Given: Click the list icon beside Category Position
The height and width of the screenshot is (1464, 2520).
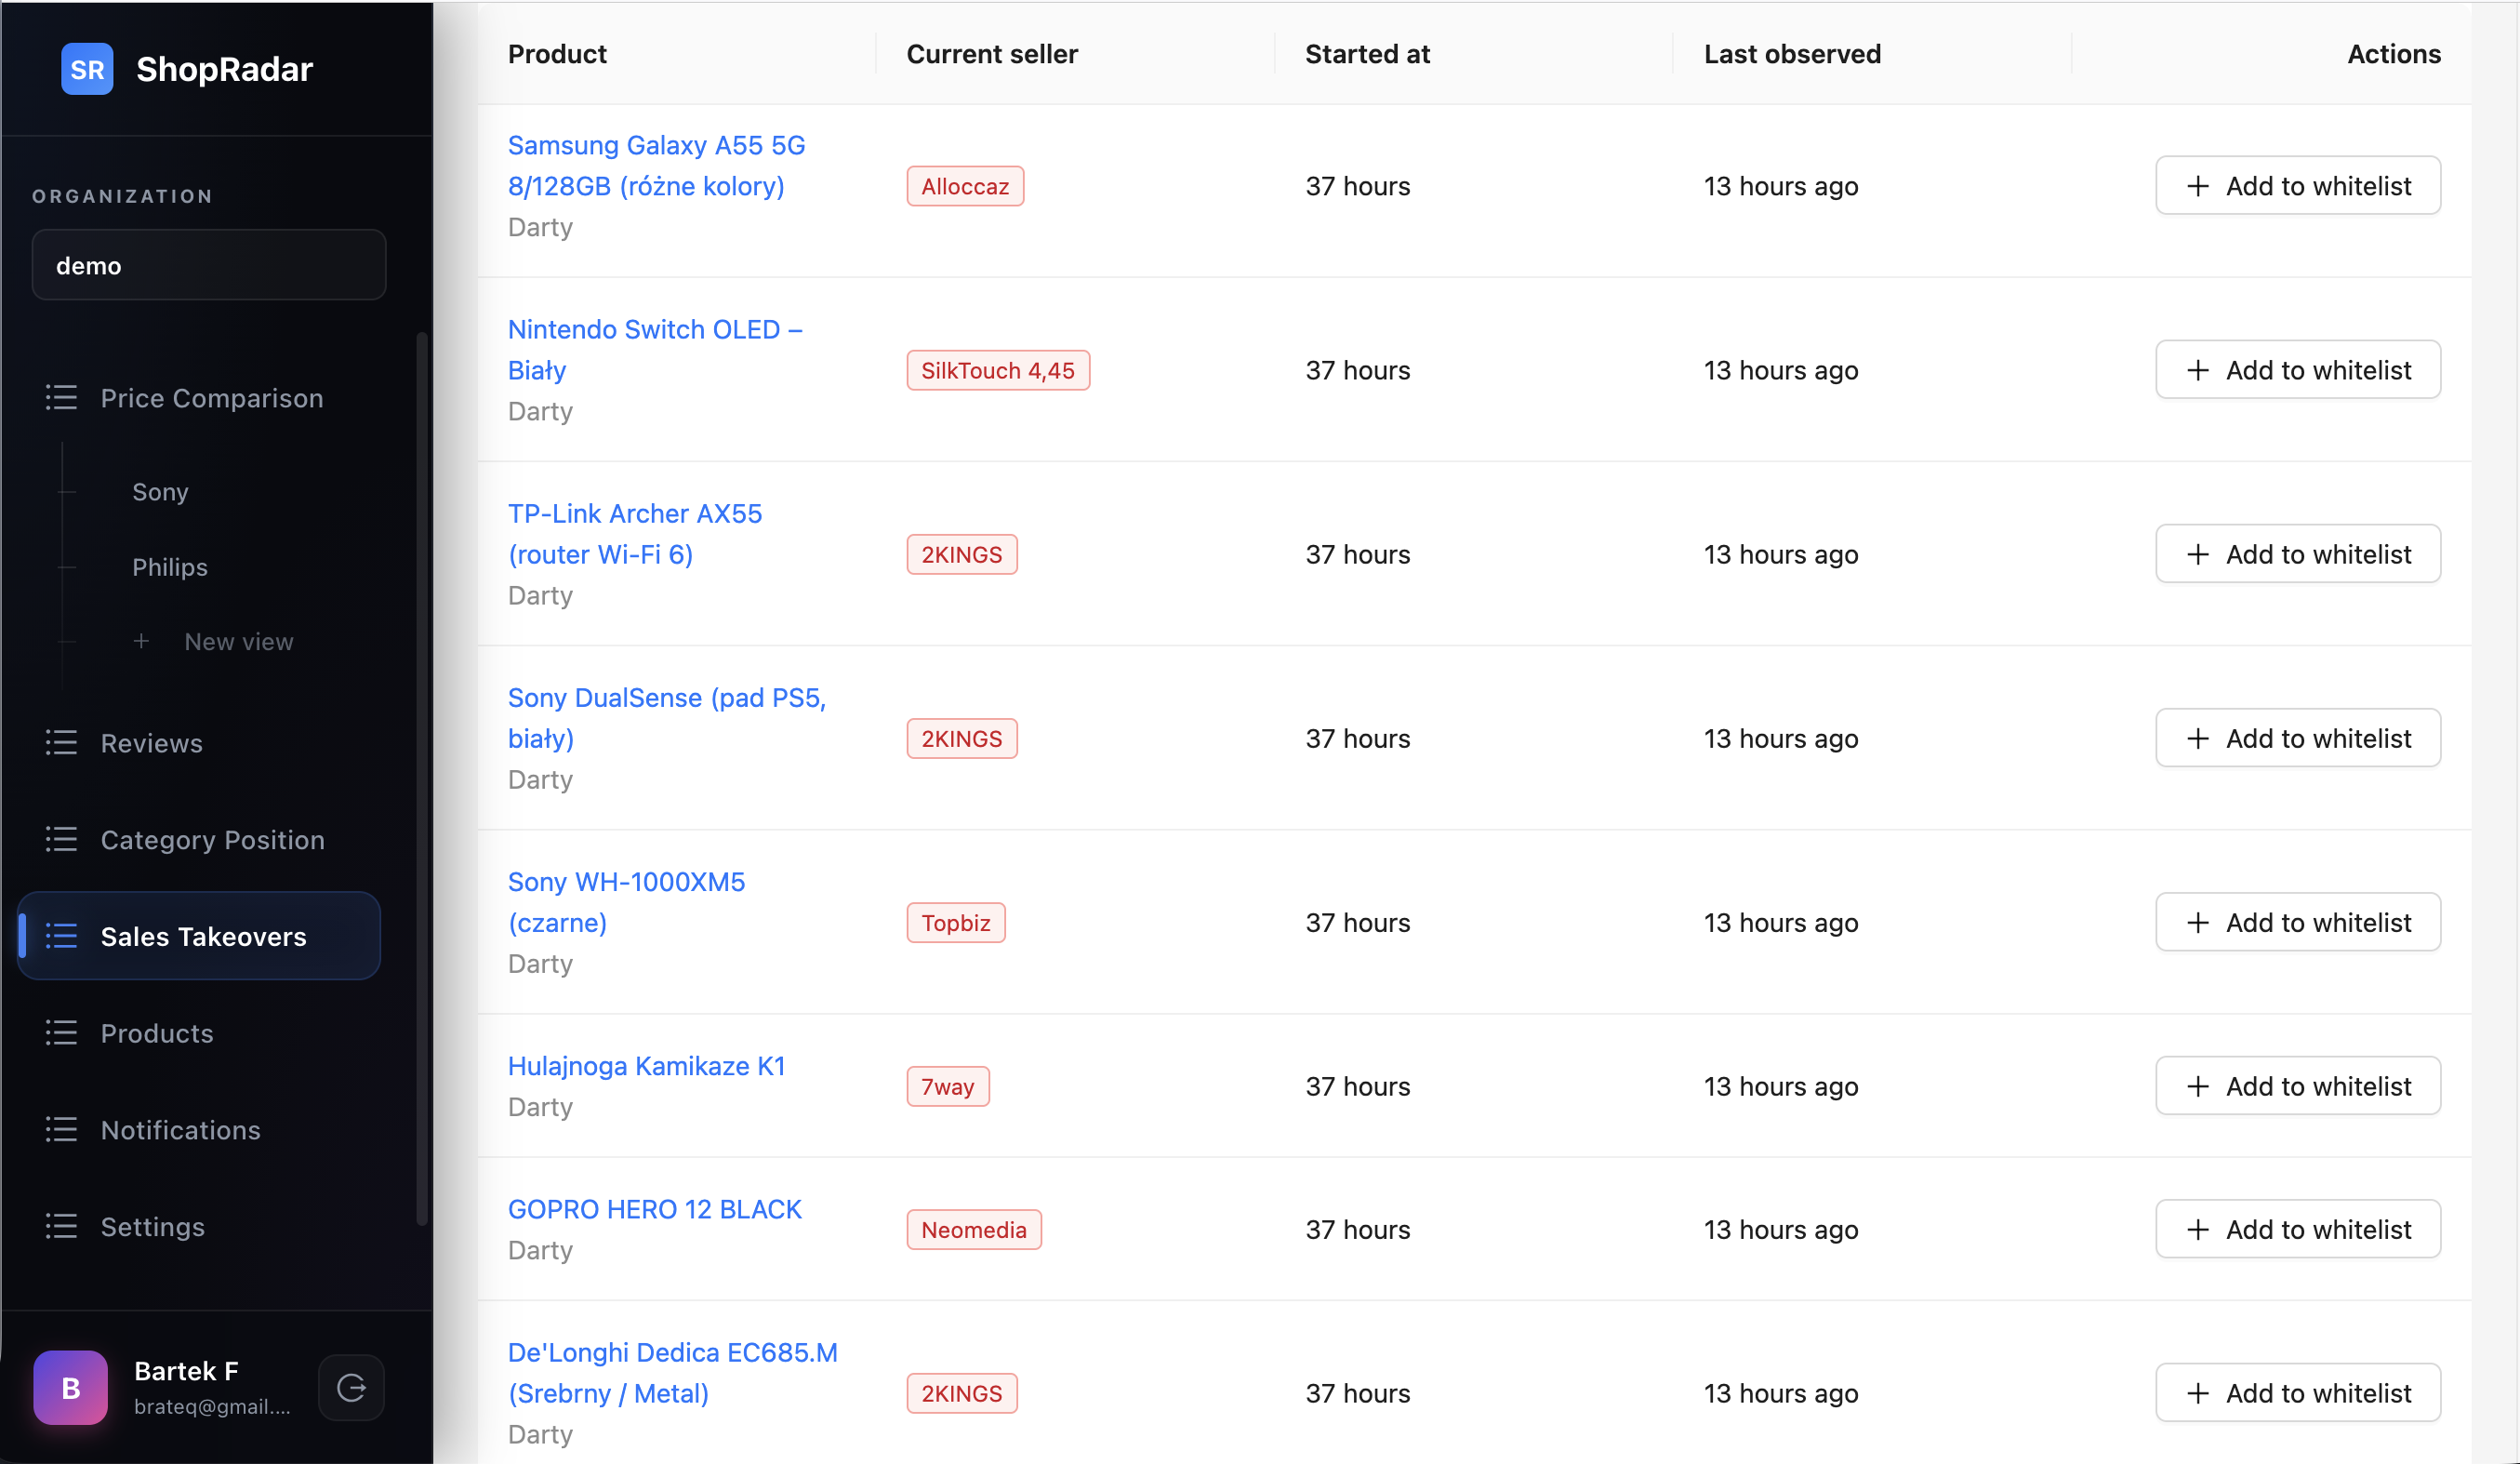Looking at the screenshot, I should click(x=61, y=839).
